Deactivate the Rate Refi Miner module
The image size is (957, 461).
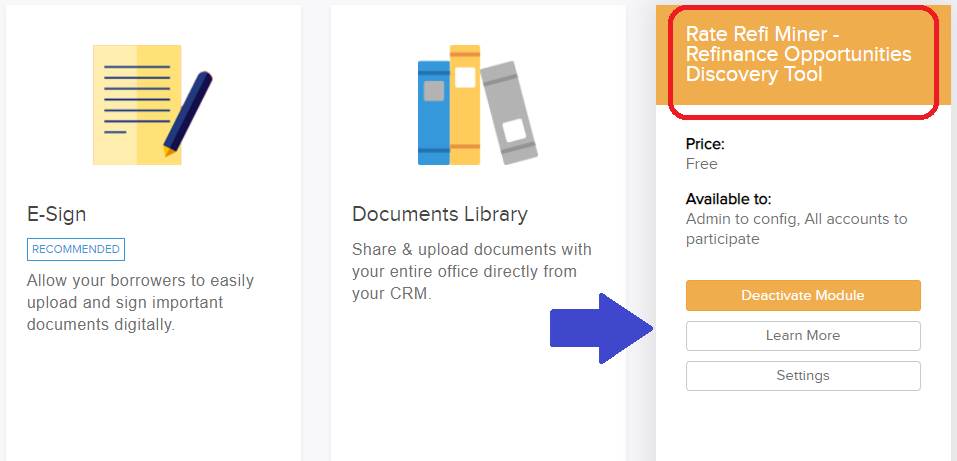click(803, 296)
